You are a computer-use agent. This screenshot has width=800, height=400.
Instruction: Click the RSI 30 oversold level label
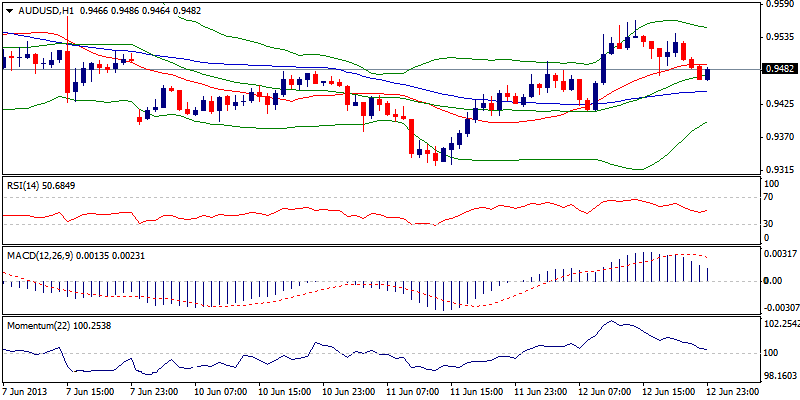(769, 223)
